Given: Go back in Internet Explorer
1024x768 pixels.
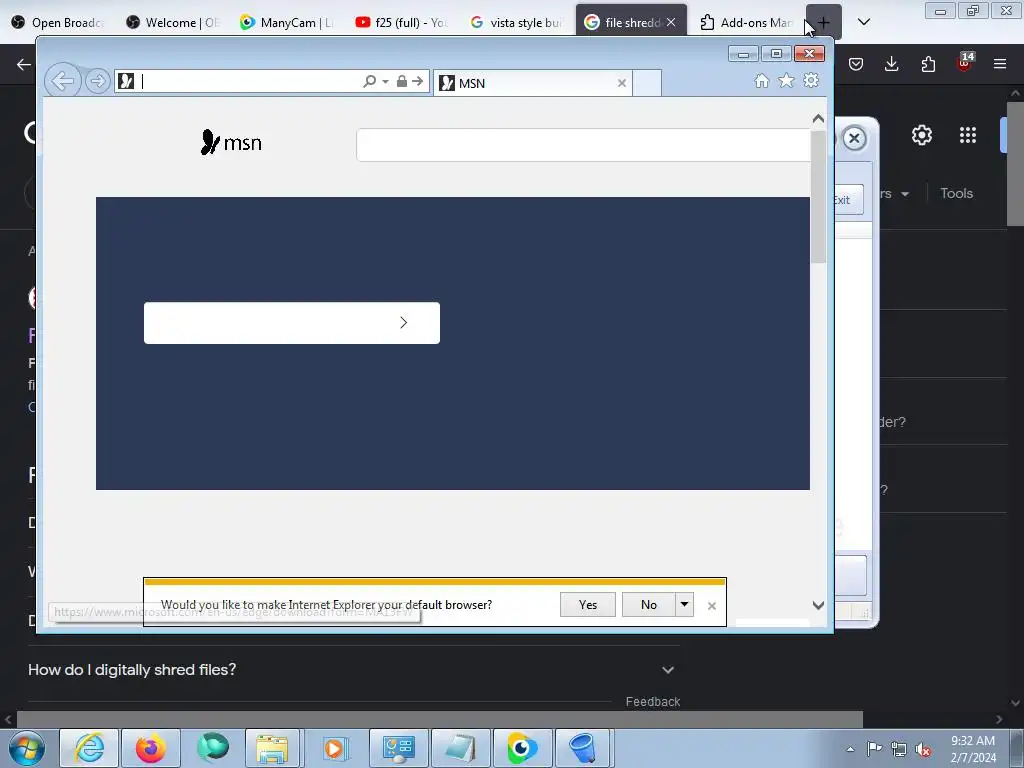Looking at the screenshot, I should (x=63, y=82).
